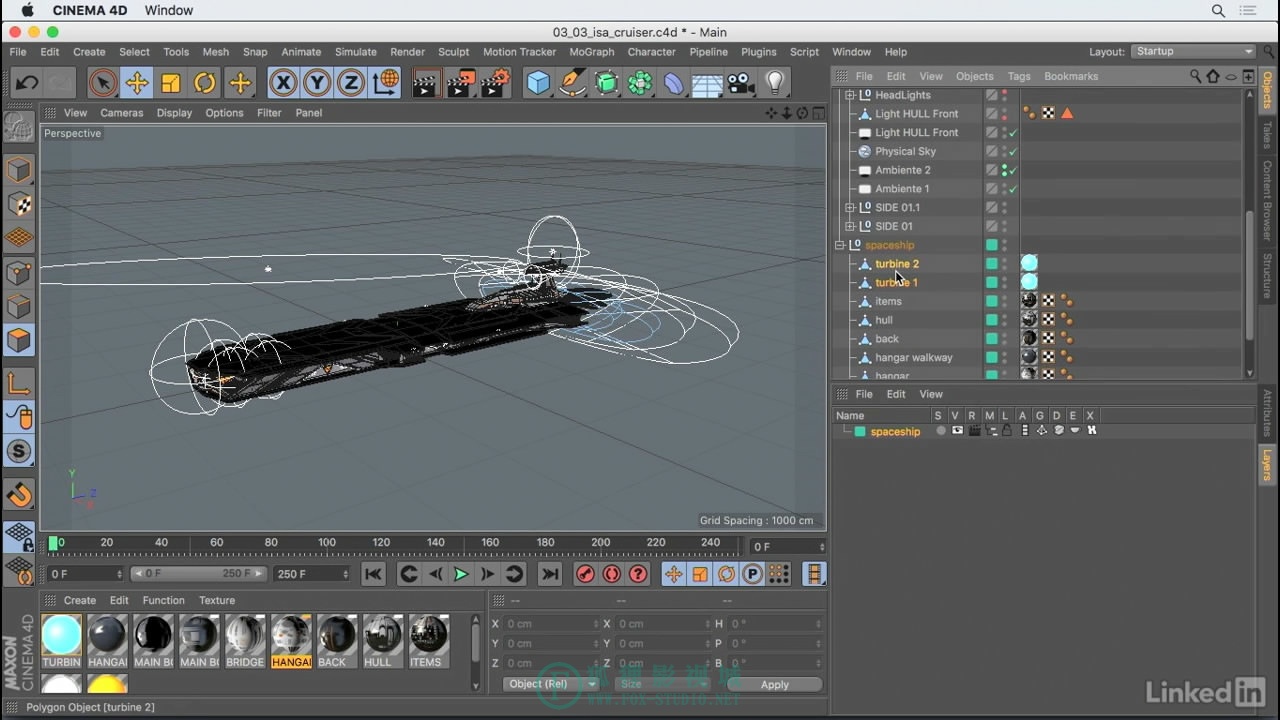Toggle Physical Sky enable checkmark
1280x720 pixels.
(1013, 152)
